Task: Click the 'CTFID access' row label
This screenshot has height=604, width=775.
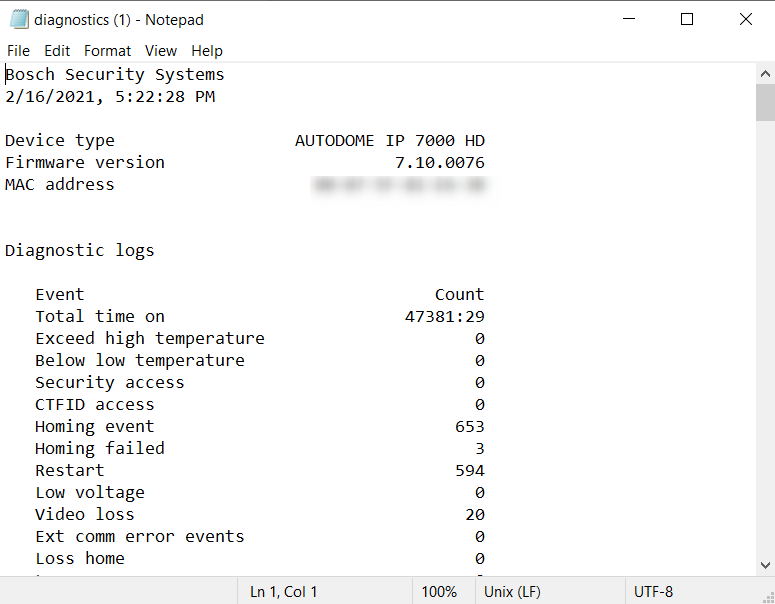Action: 95,405
